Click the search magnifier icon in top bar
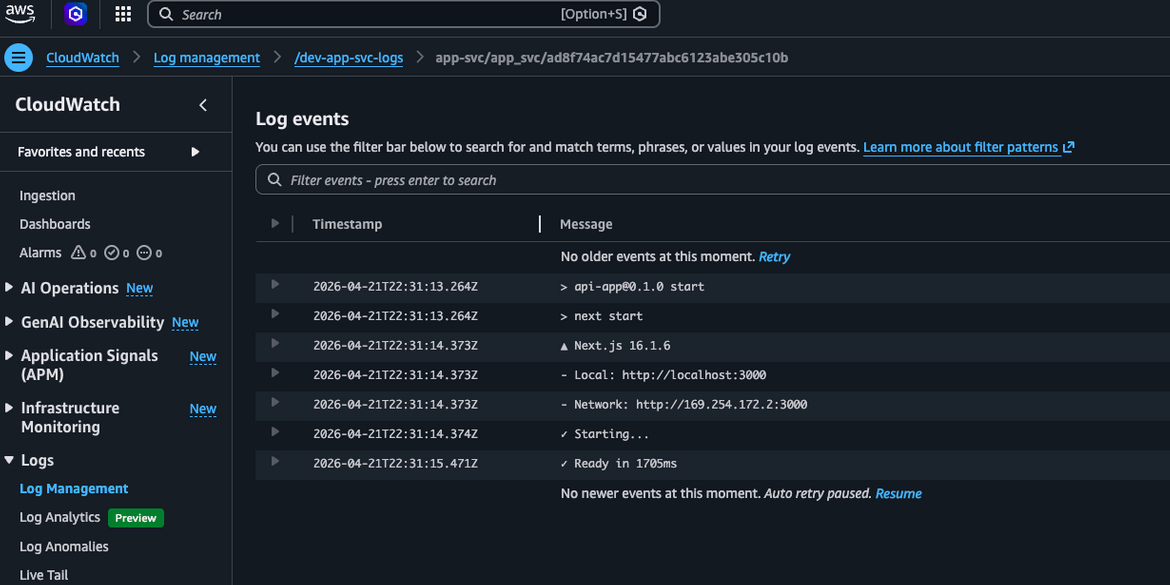The image size is (1170, 585). pos(166,14)
